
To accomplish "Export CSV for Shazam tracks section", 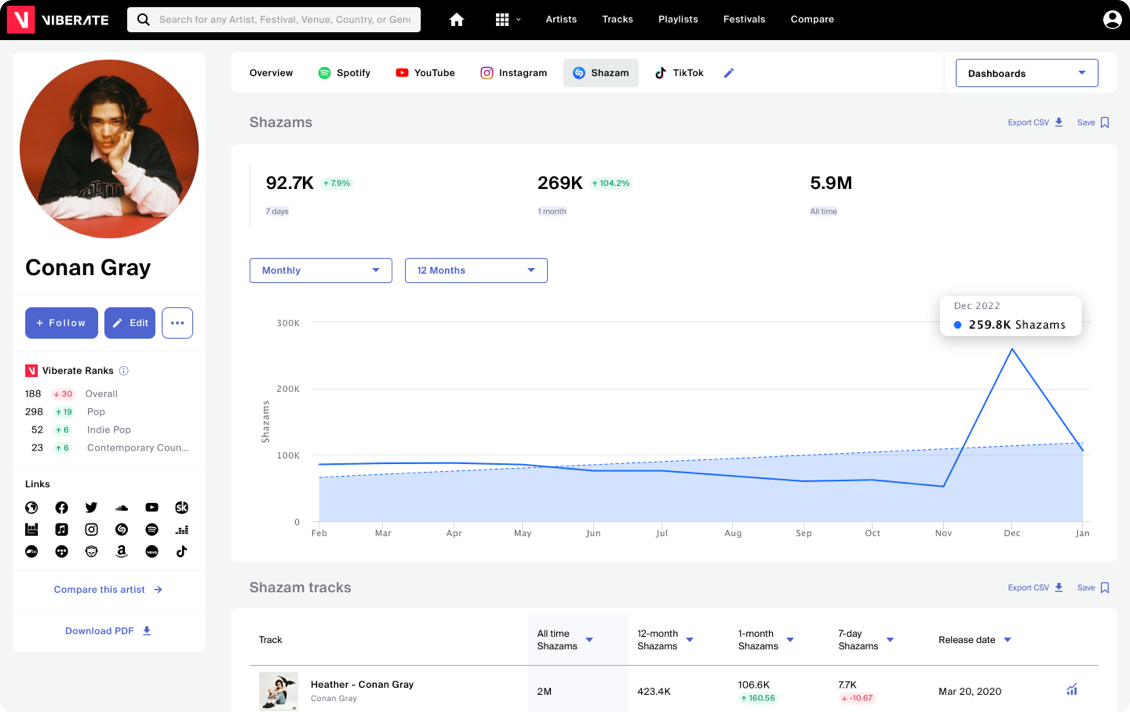I will 1035,588.
